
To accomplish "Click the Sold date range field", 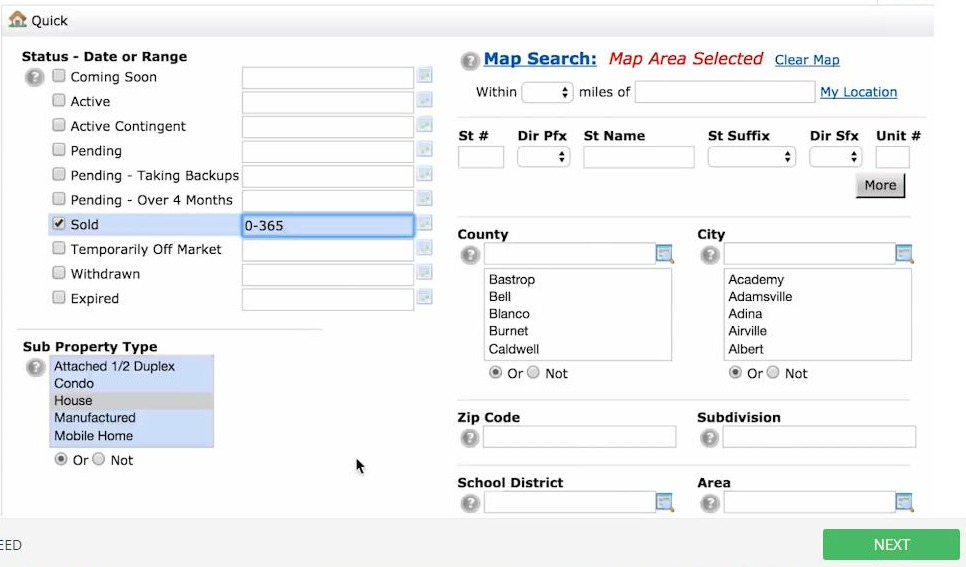I will [328, 226].
